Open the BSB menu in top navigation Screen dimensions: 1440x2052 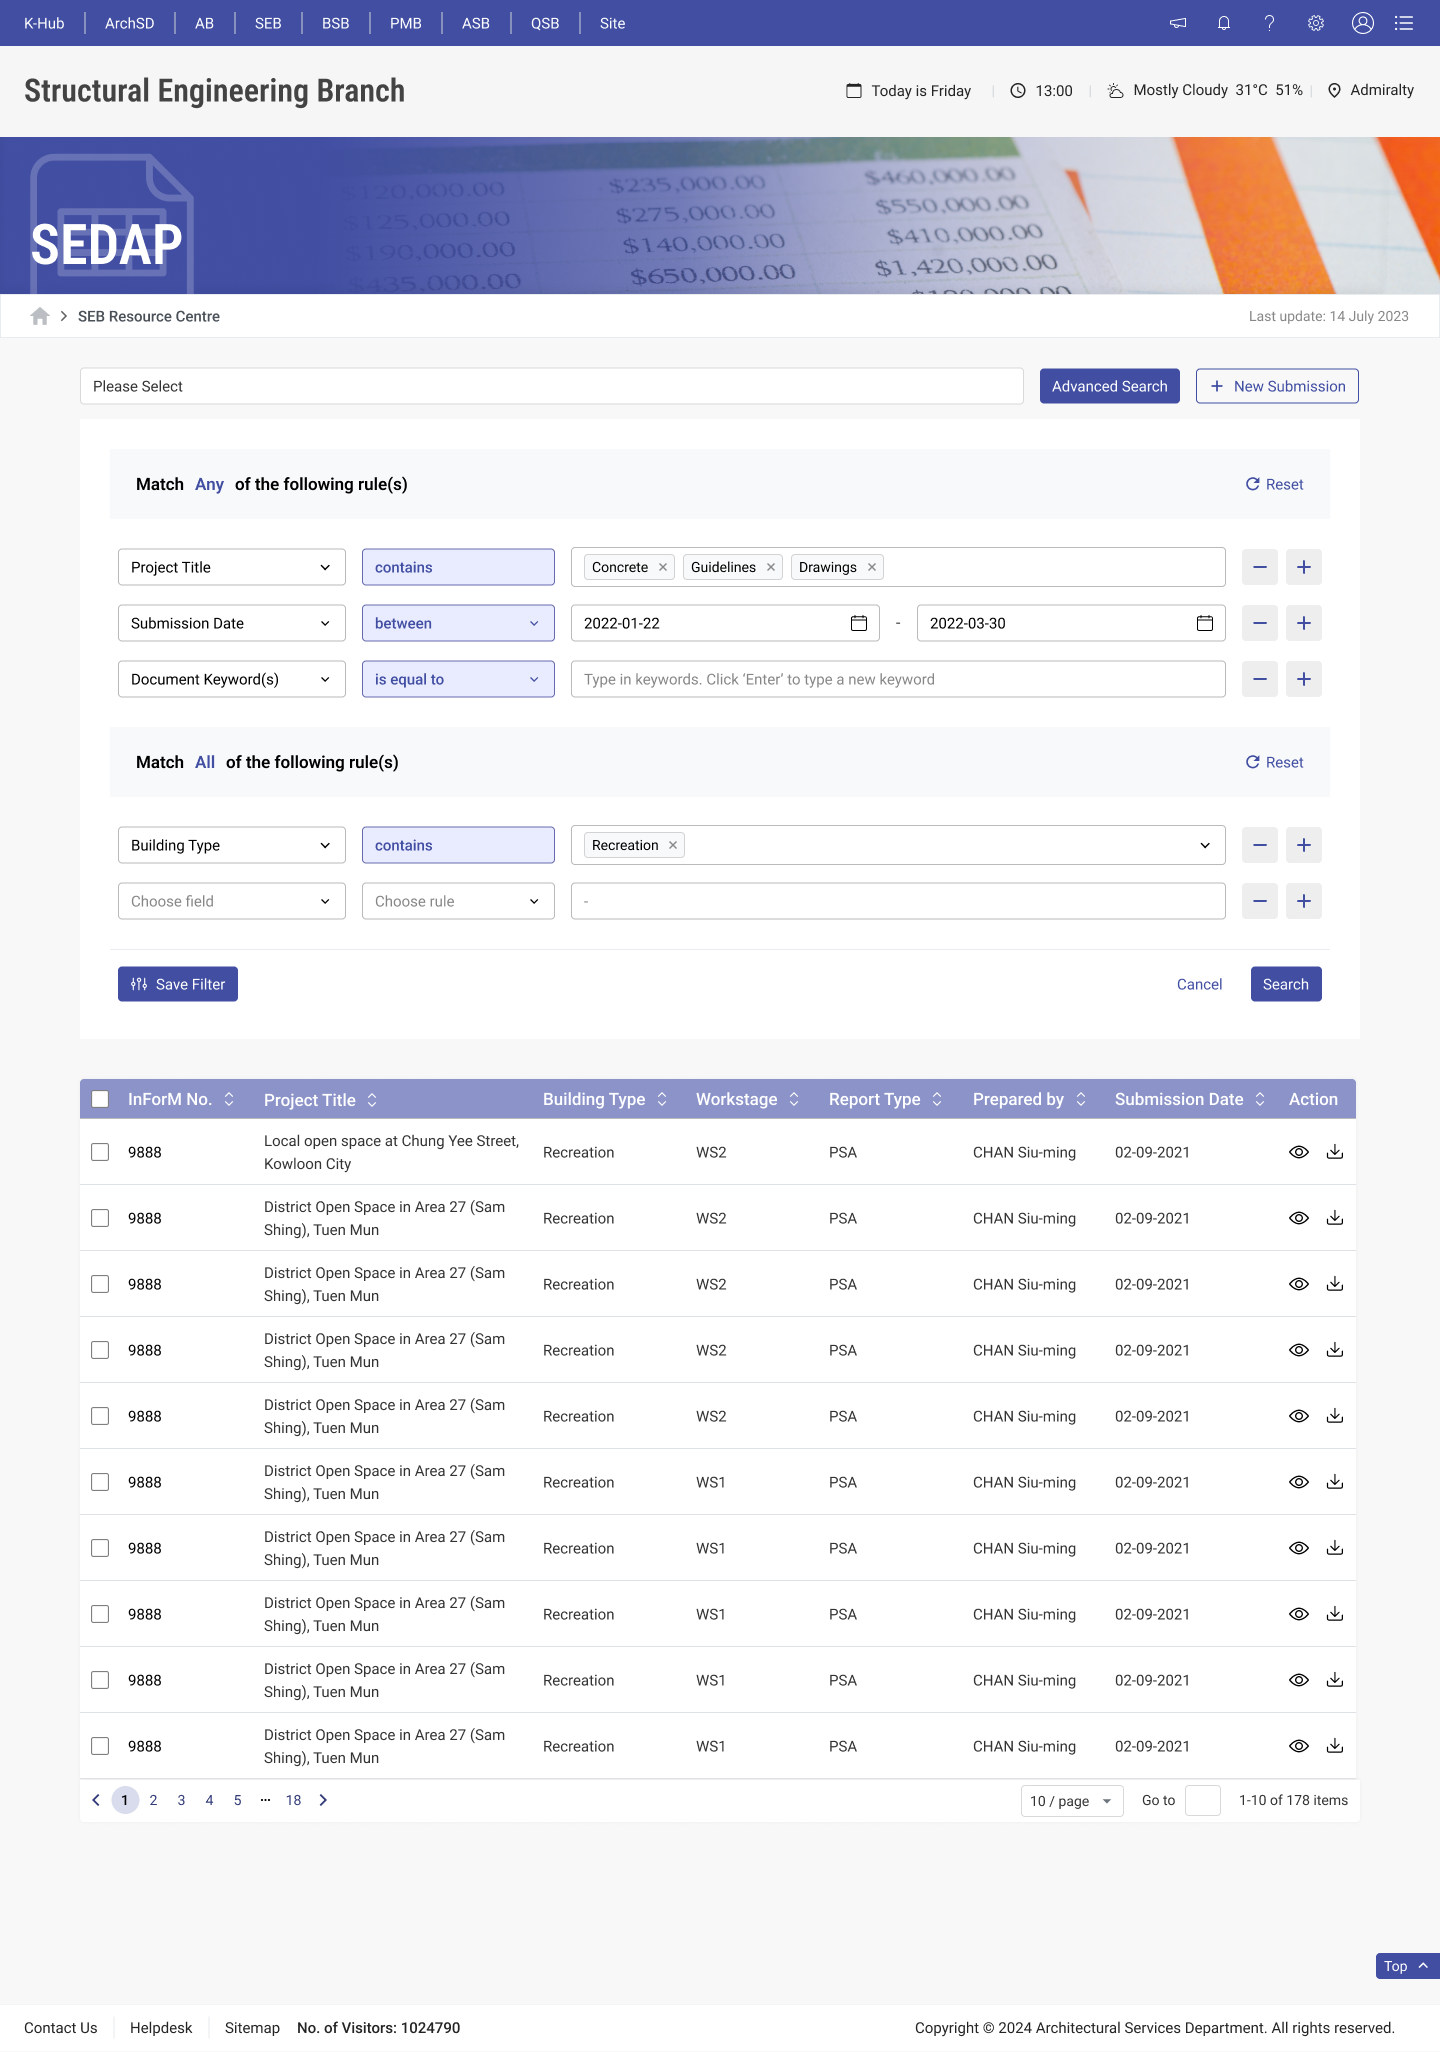tap(335, 23)
